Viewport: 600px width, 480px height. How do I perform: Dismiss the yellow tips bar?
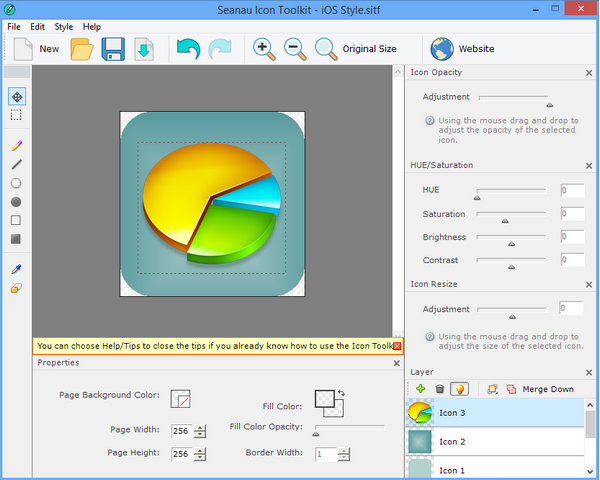397,346
